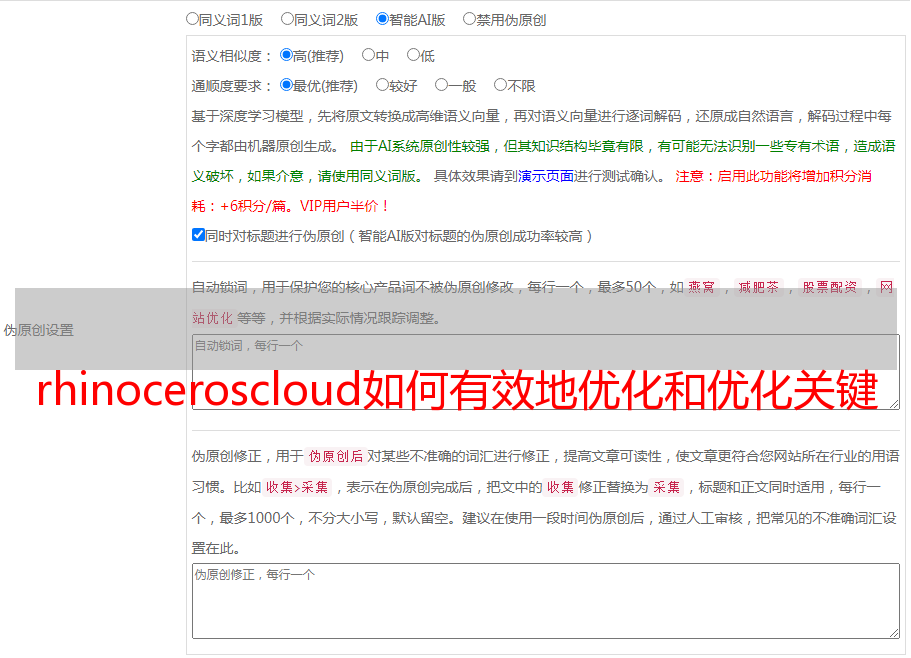Click the 减肥茶 example tag
The width and height of the screenshot is (911, 658).
(x=759, y=287)
